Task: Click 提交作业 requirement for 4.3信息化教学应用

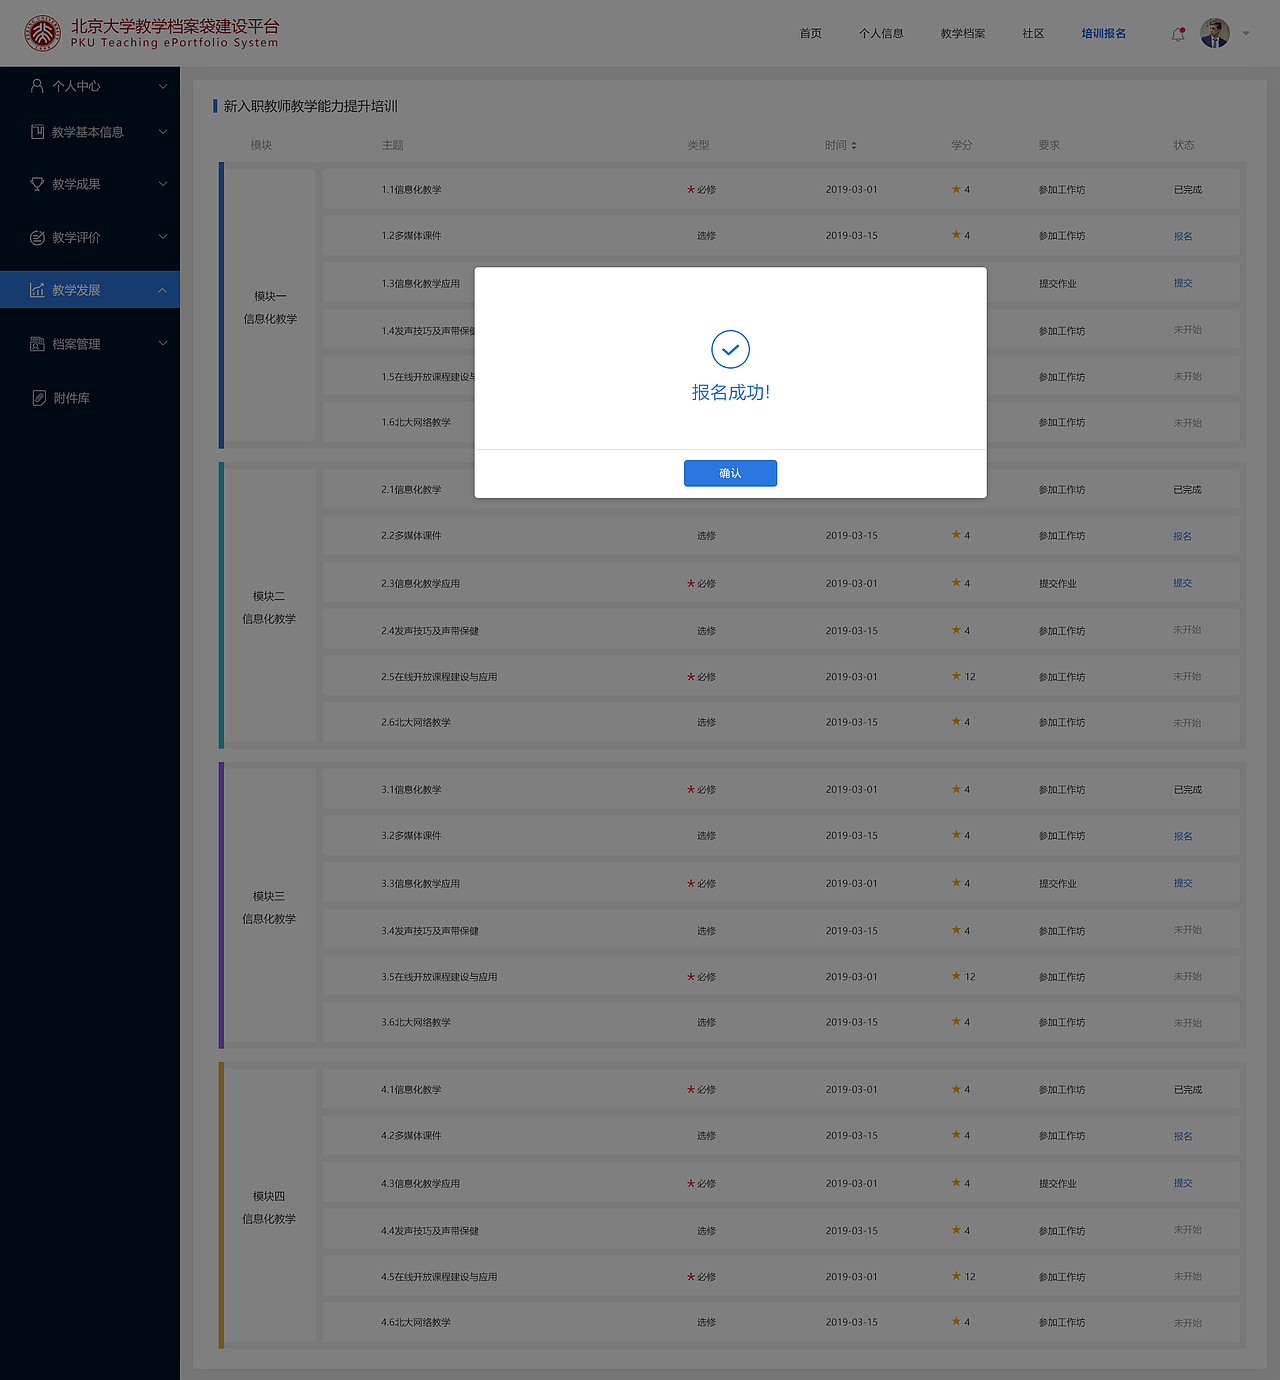Action: pos(1057,1184)
